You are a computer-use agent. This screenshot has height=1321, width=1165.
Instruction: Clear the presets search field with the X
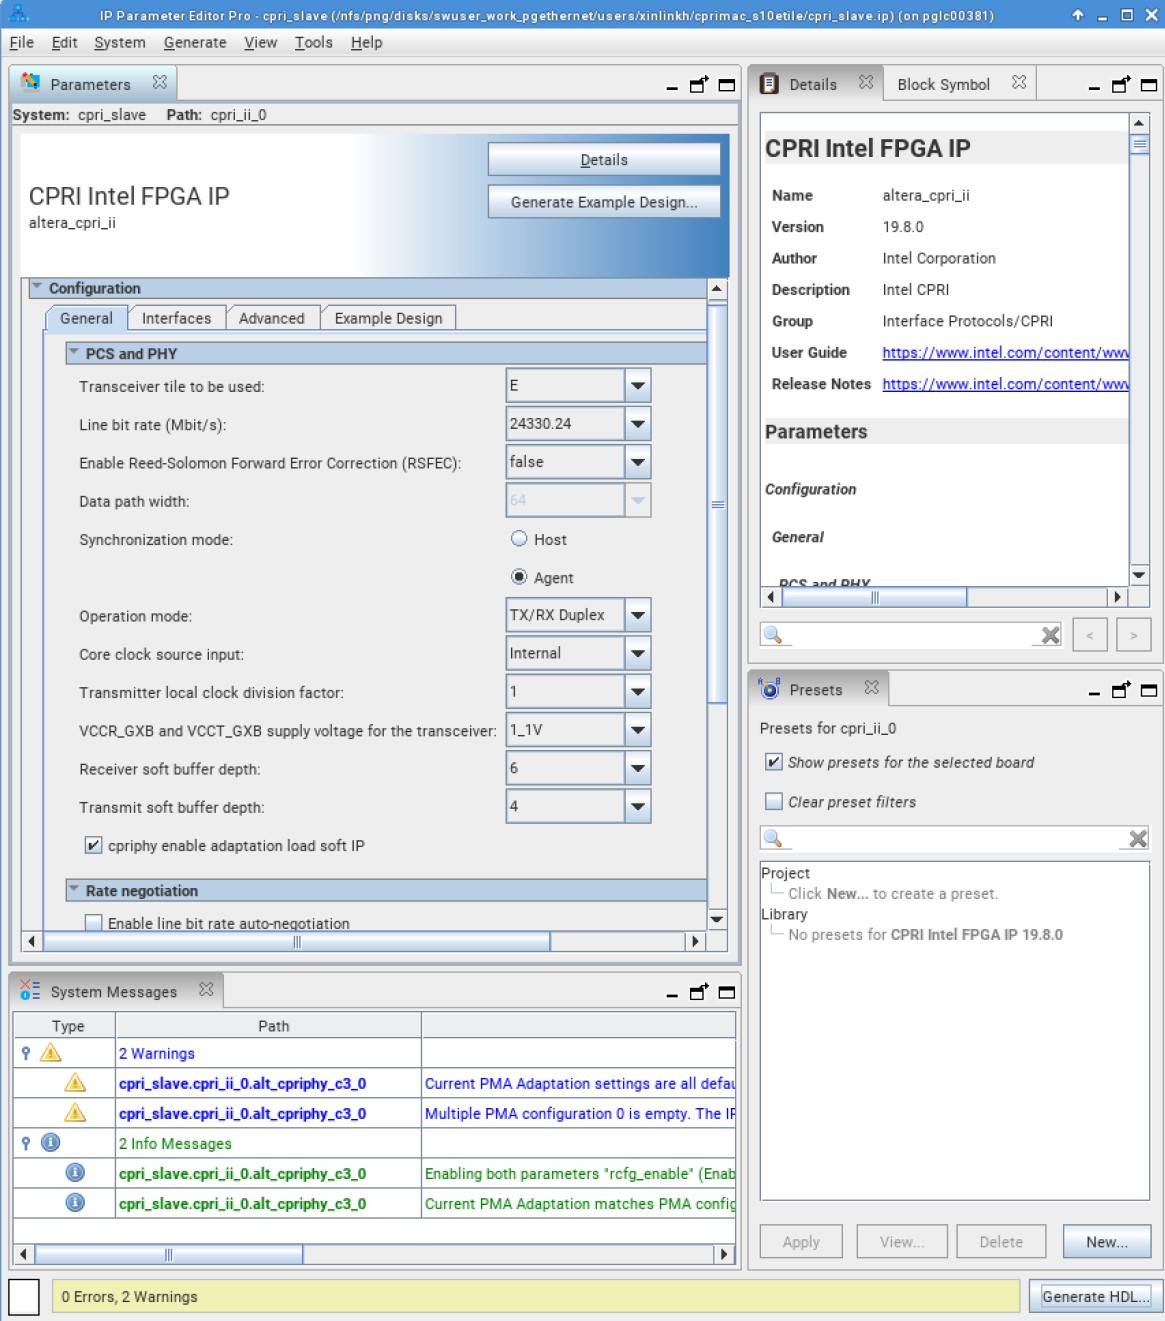point(1138,839)
